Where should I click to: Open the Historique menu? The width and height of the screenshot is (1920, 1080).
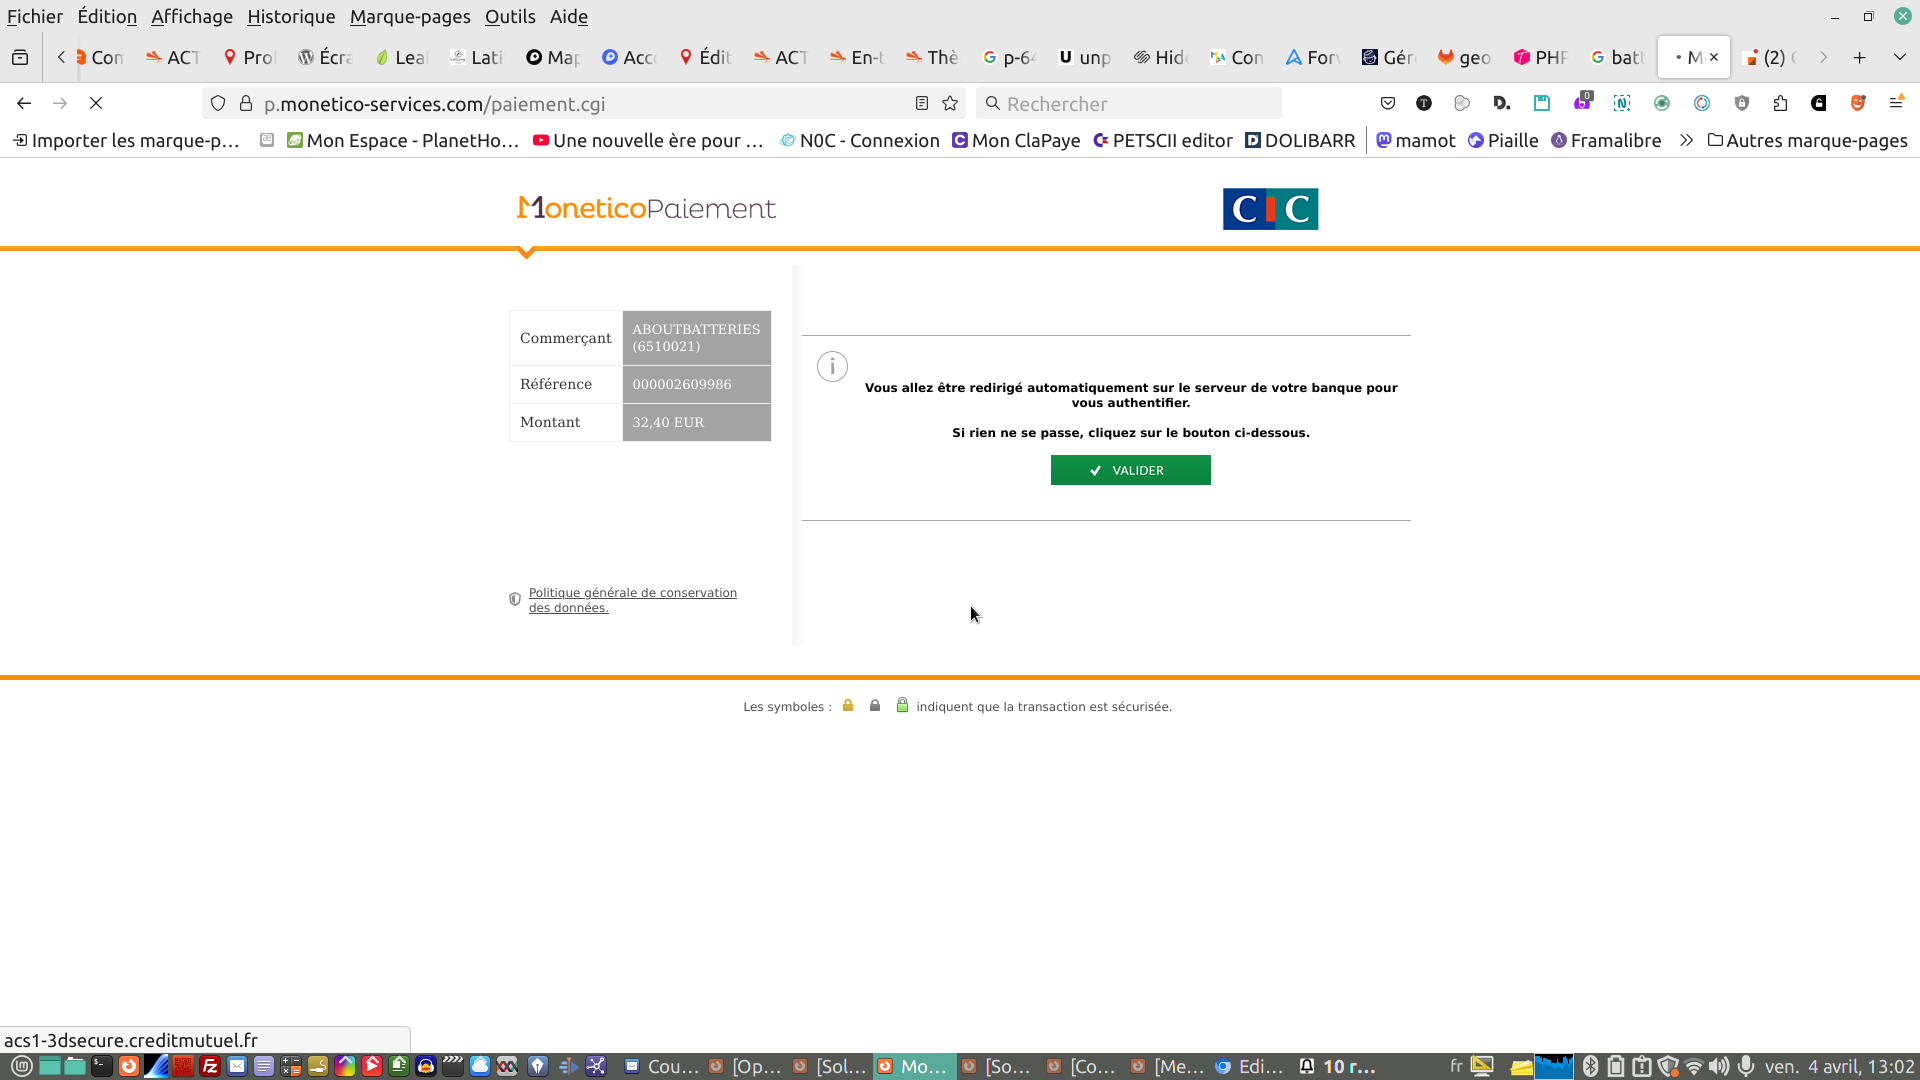[x=291, y=16]
